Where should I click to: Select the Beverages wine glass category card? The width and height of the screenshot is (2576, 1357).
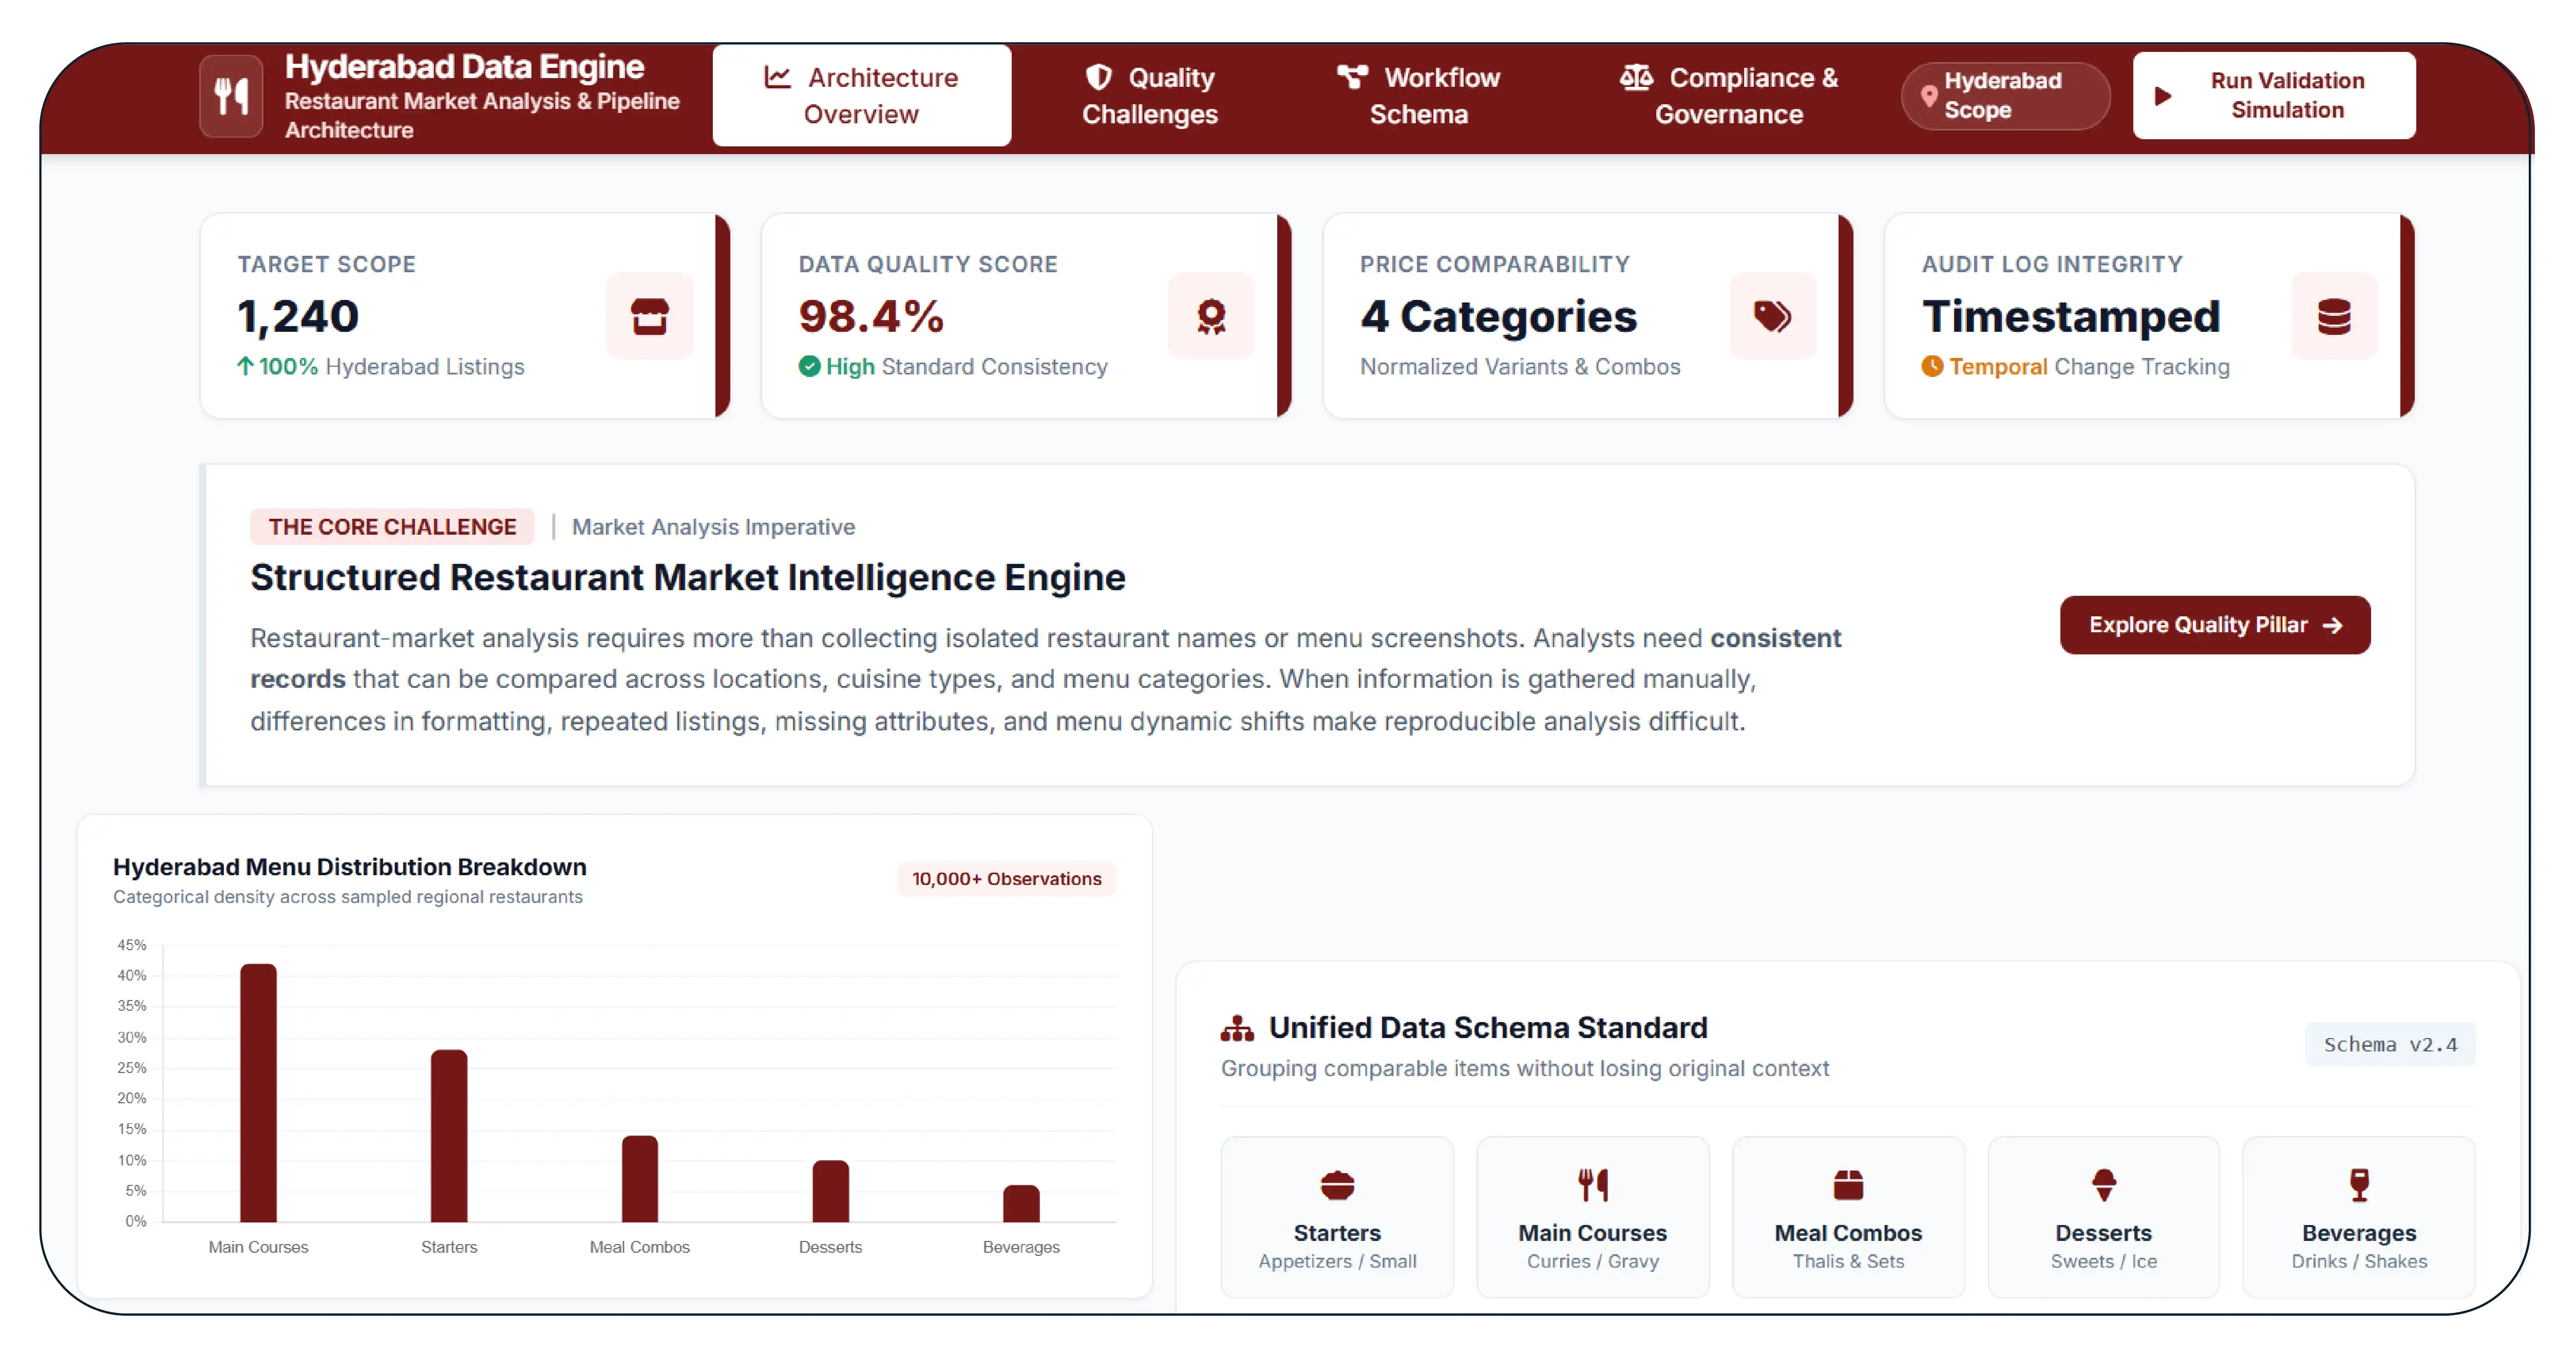point(2359,1216)
